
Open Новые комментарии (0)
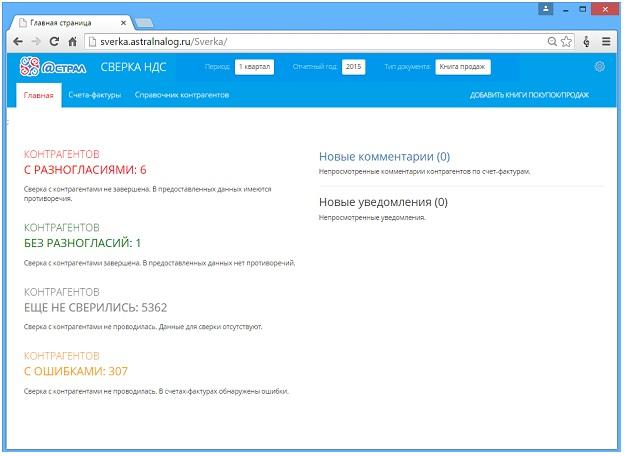pyautogui.click(x=384, y=157)
